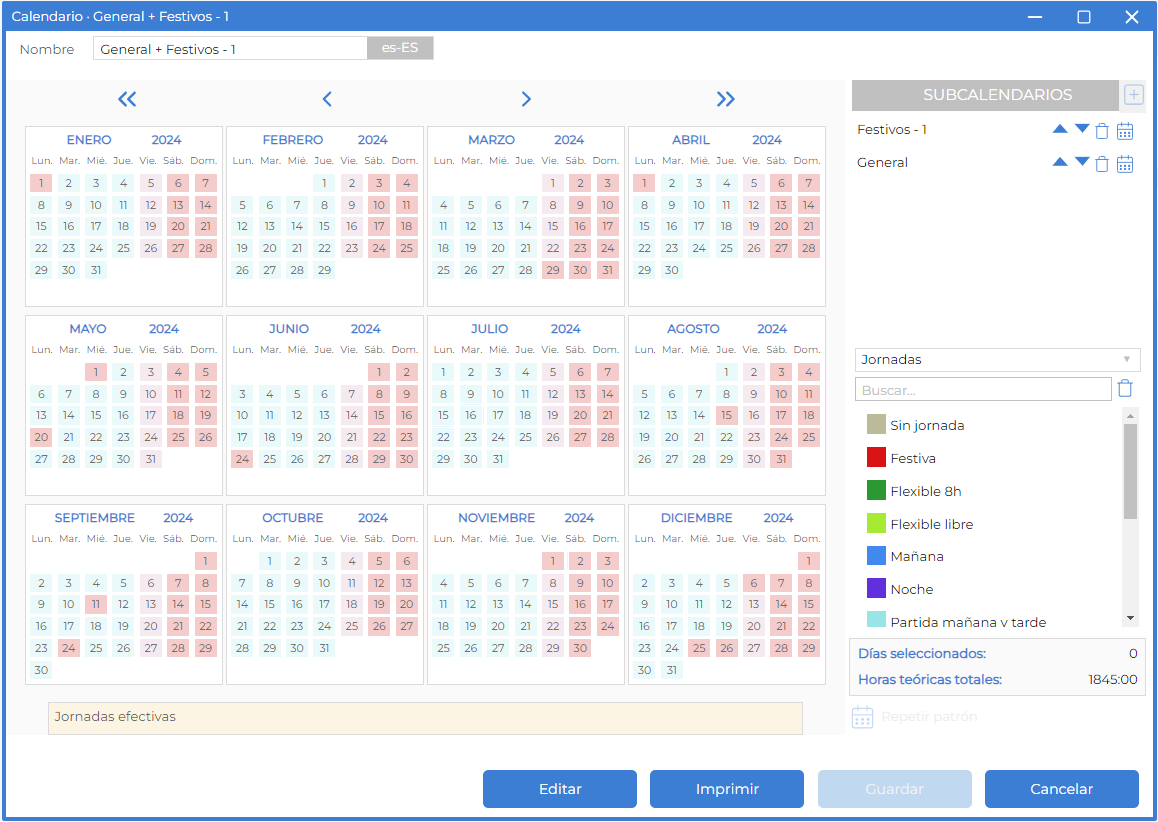Cancel the calendar dialog
Screen dimensions: 1158x822
click(1061, 789)
